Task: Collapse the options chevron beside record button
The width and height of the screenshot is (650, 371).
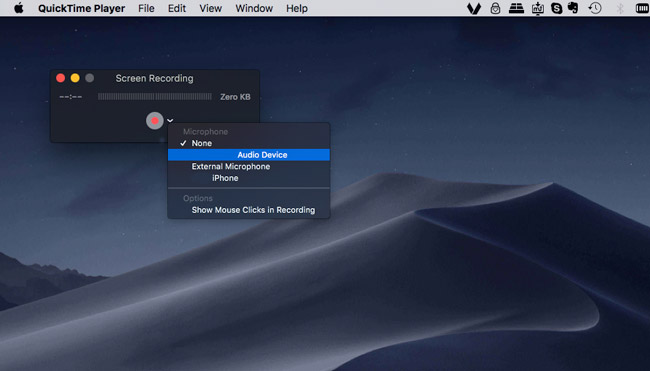Action: click(170, 121)
